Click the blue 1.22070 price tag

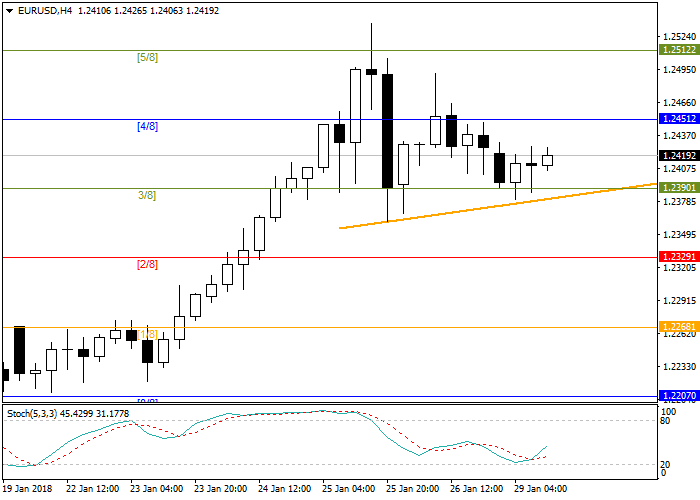[x=679, y=396]
